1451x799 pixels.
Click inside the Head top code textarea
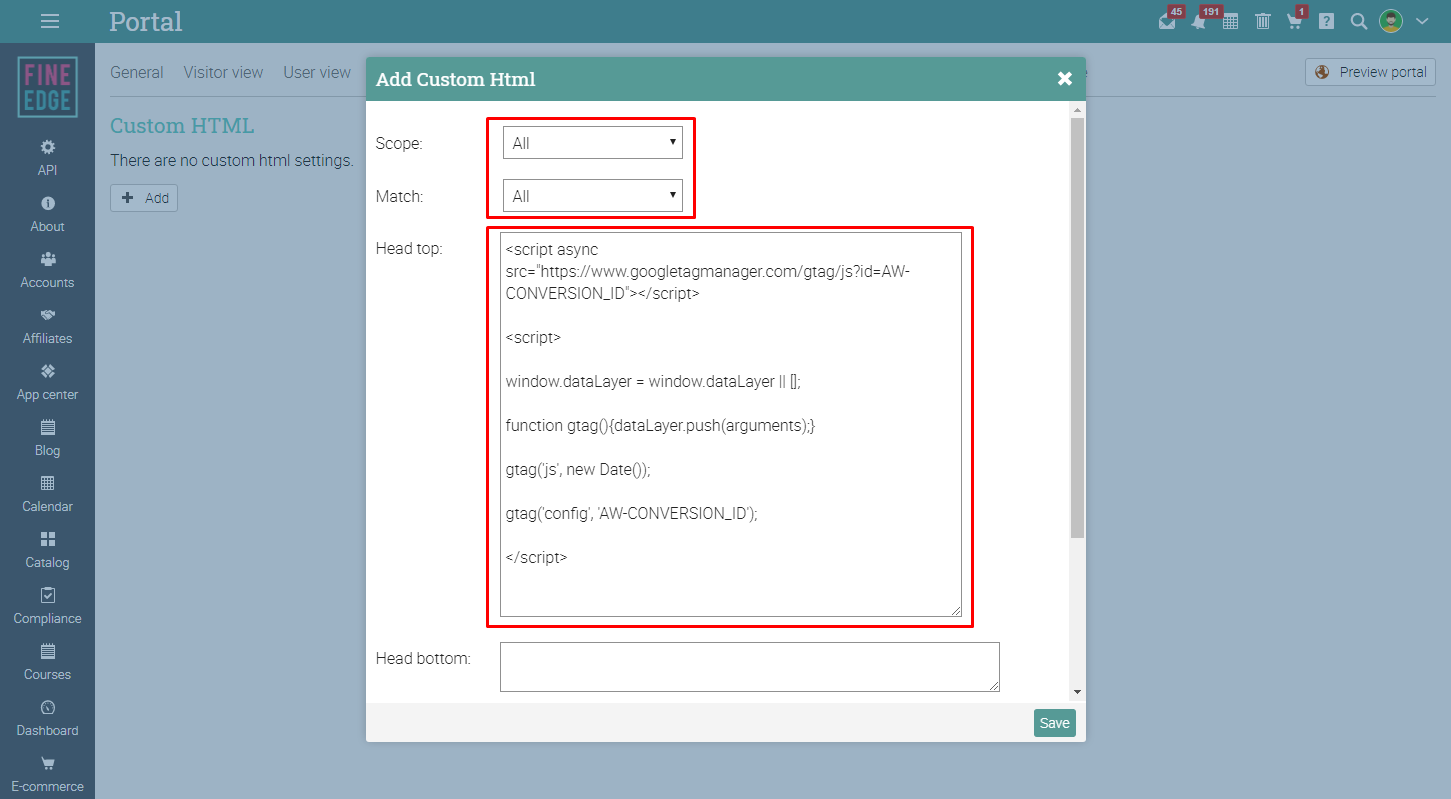coord(731,424)
